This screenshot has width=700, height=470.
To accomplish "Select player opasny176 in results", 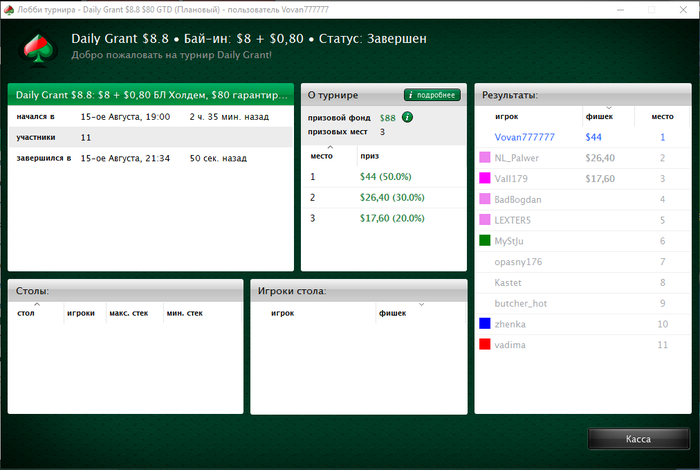I will 518,262.
